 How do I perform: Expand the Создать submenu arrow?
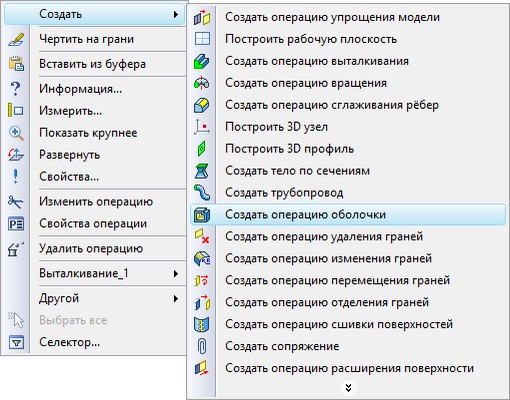[x=176, y=14]
